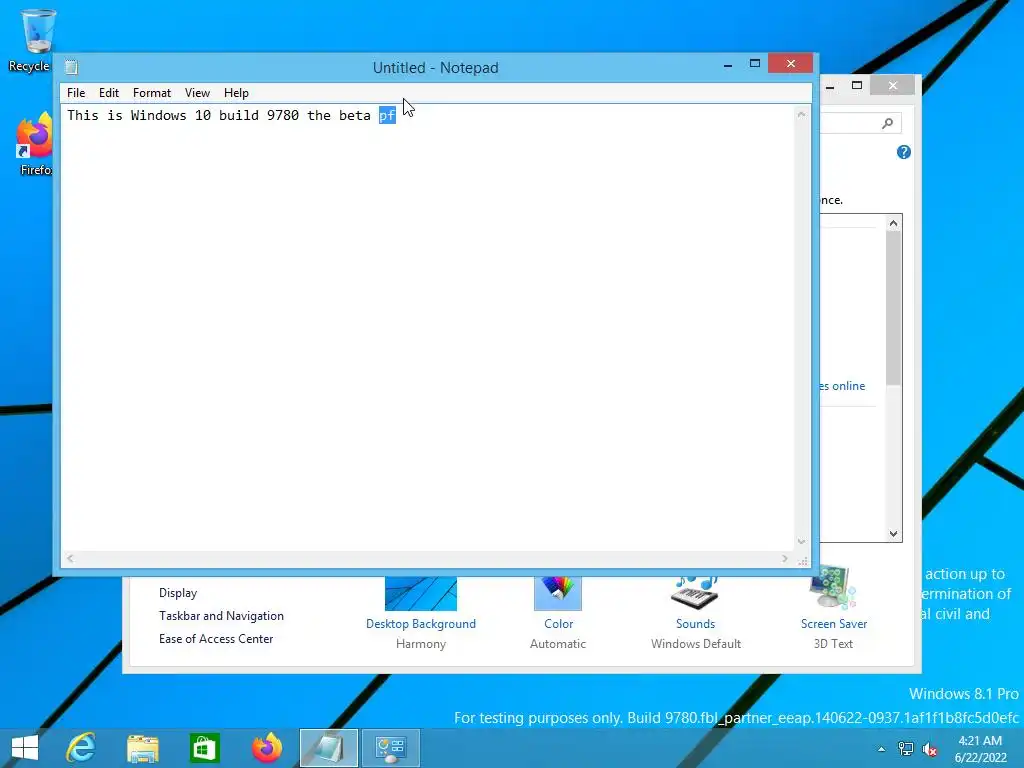Click the word 'Windows' in the Notepad text

158,116
